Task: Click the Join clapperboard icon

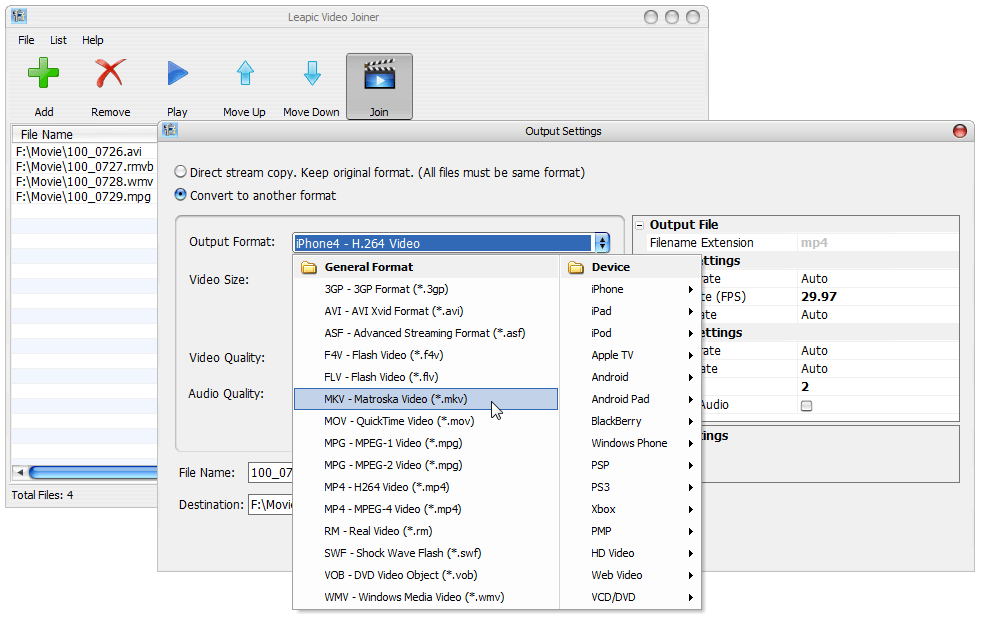Action: click(x=379, y=76)
